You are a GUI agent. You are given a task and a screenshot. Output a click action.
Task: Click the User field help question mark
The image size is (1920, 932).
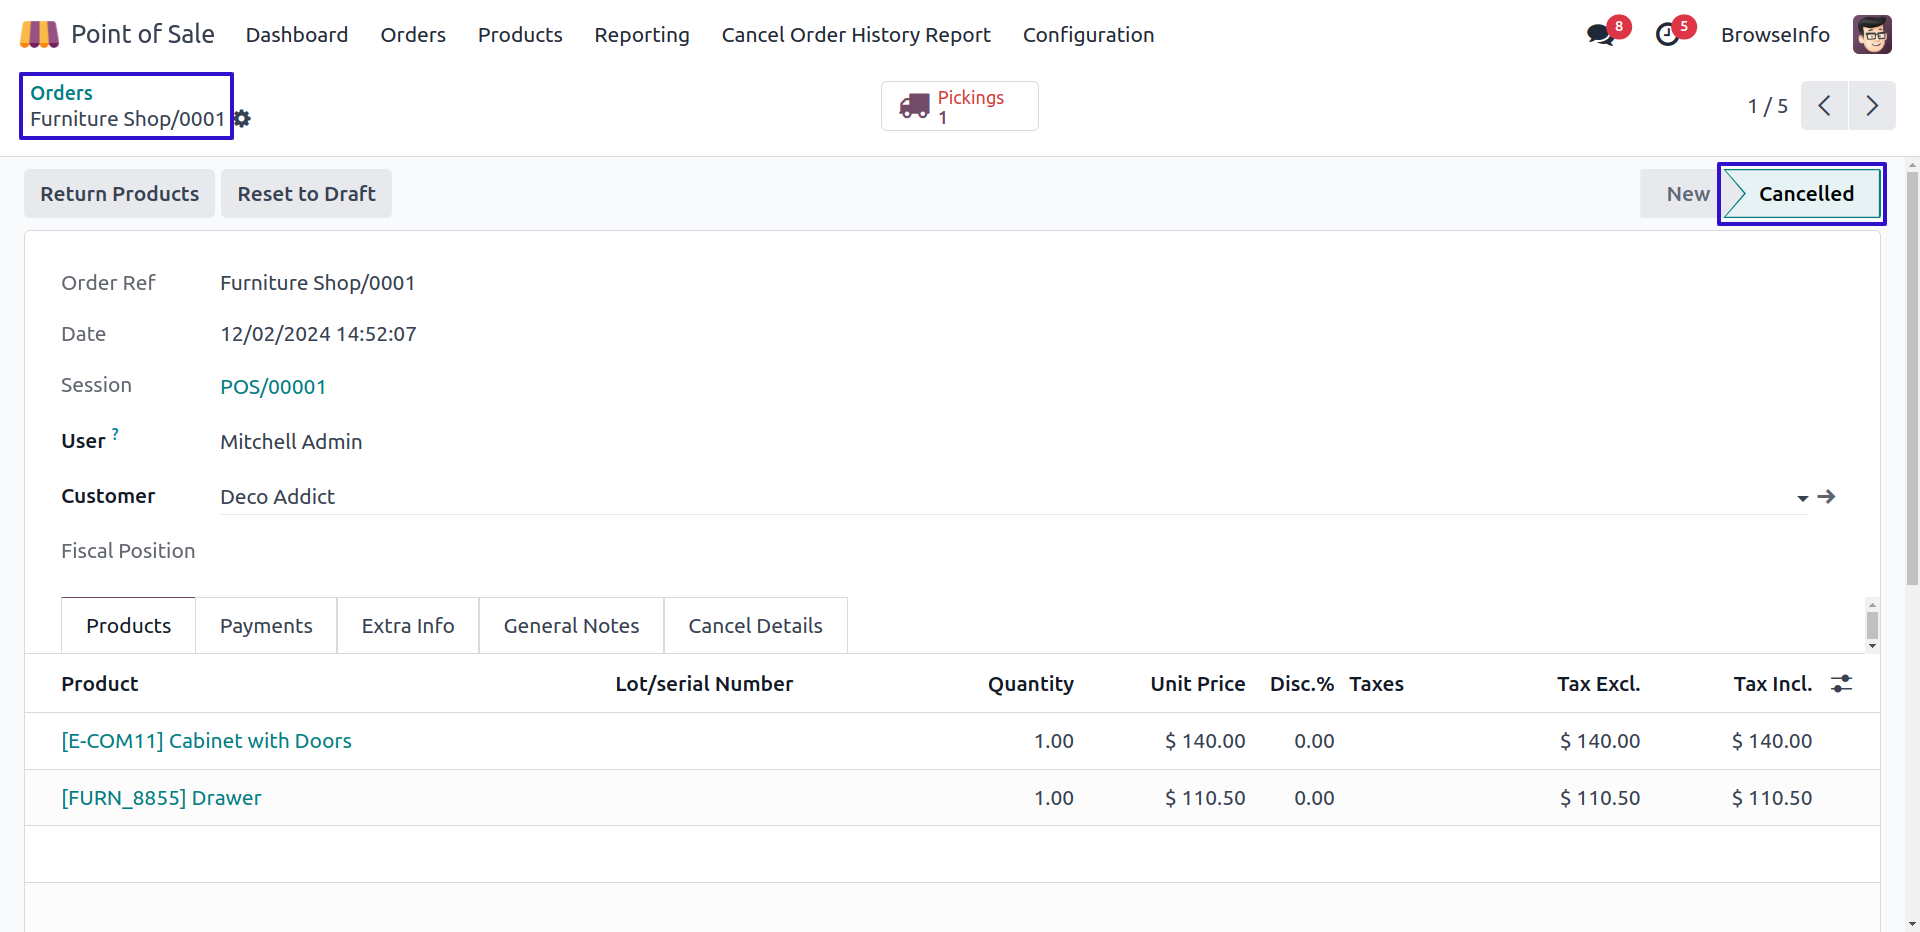click(x=115, y=434)
